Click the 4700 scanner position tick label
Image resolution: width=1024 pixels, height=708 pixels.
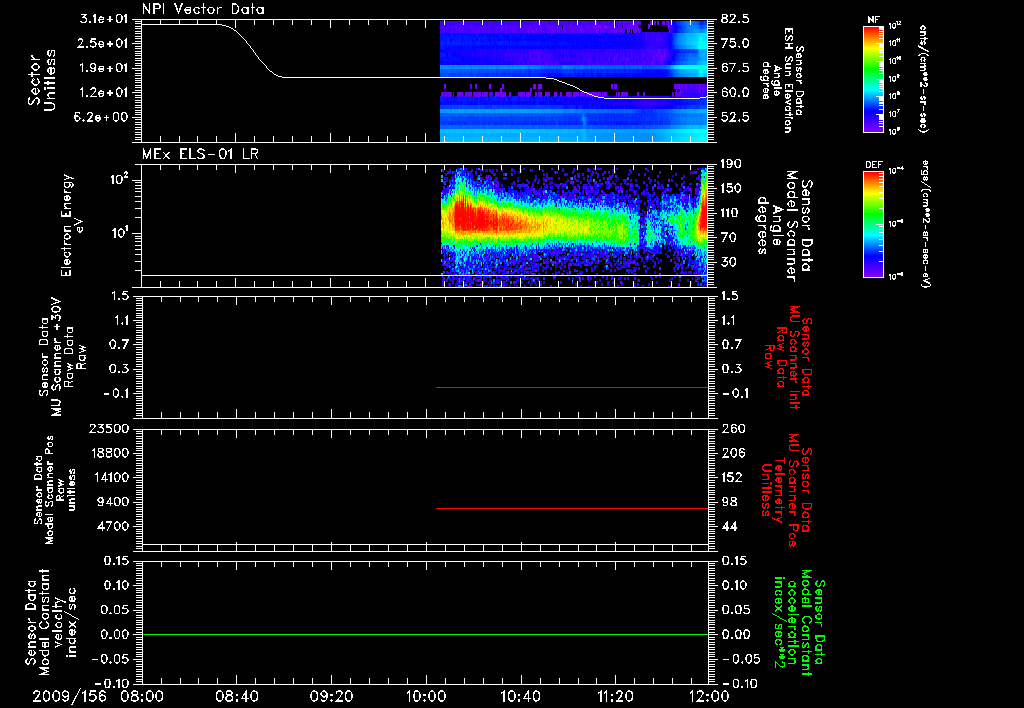113,526
